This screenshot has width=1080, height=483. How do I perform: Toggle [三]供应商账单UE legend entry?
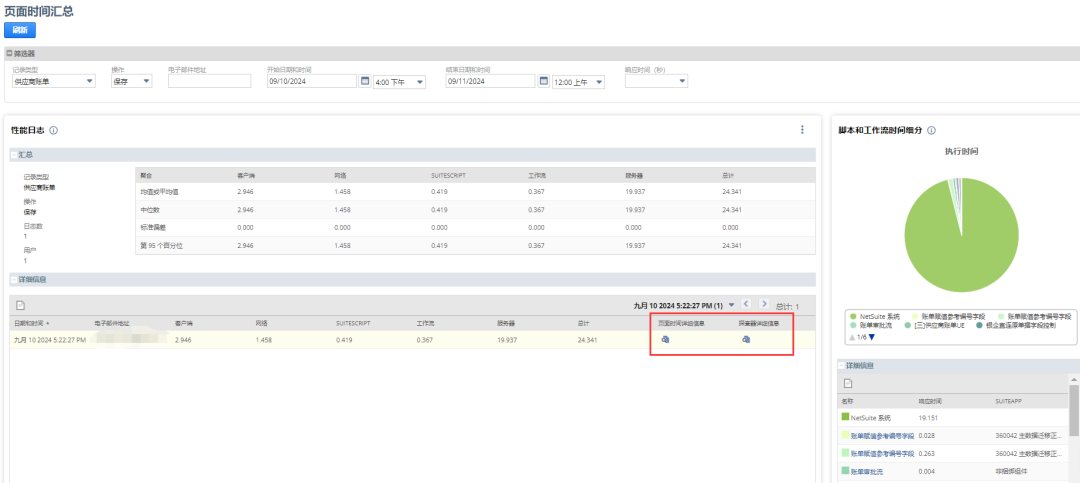935,325
